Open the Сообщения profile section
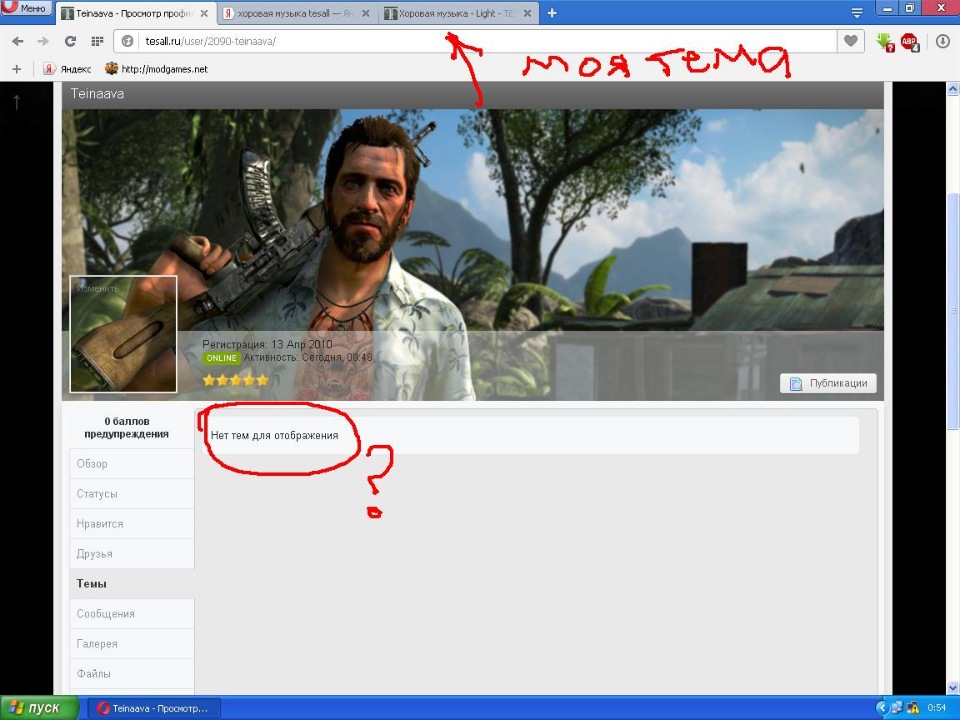The height and width of the screenshot is (720, 960). (x=132, y=613)
